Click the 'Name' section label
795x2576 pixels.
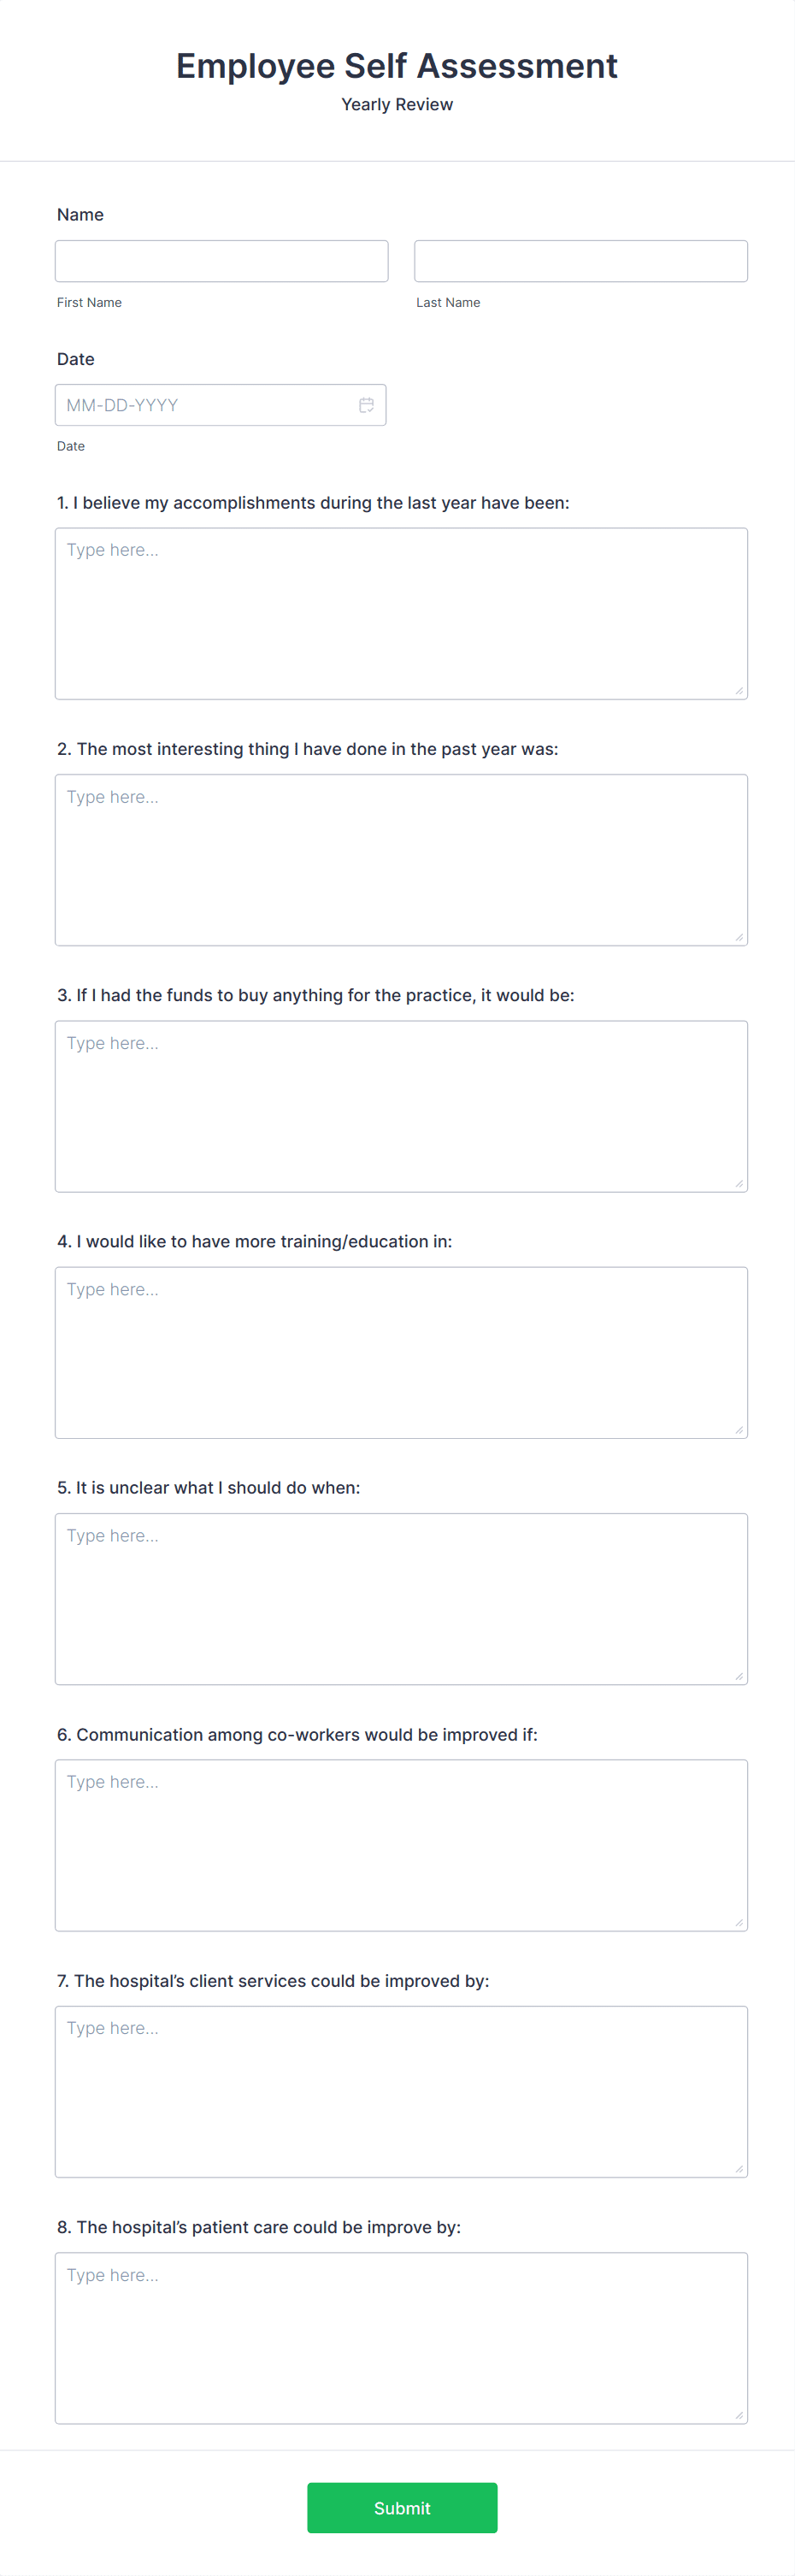(80, 214)
